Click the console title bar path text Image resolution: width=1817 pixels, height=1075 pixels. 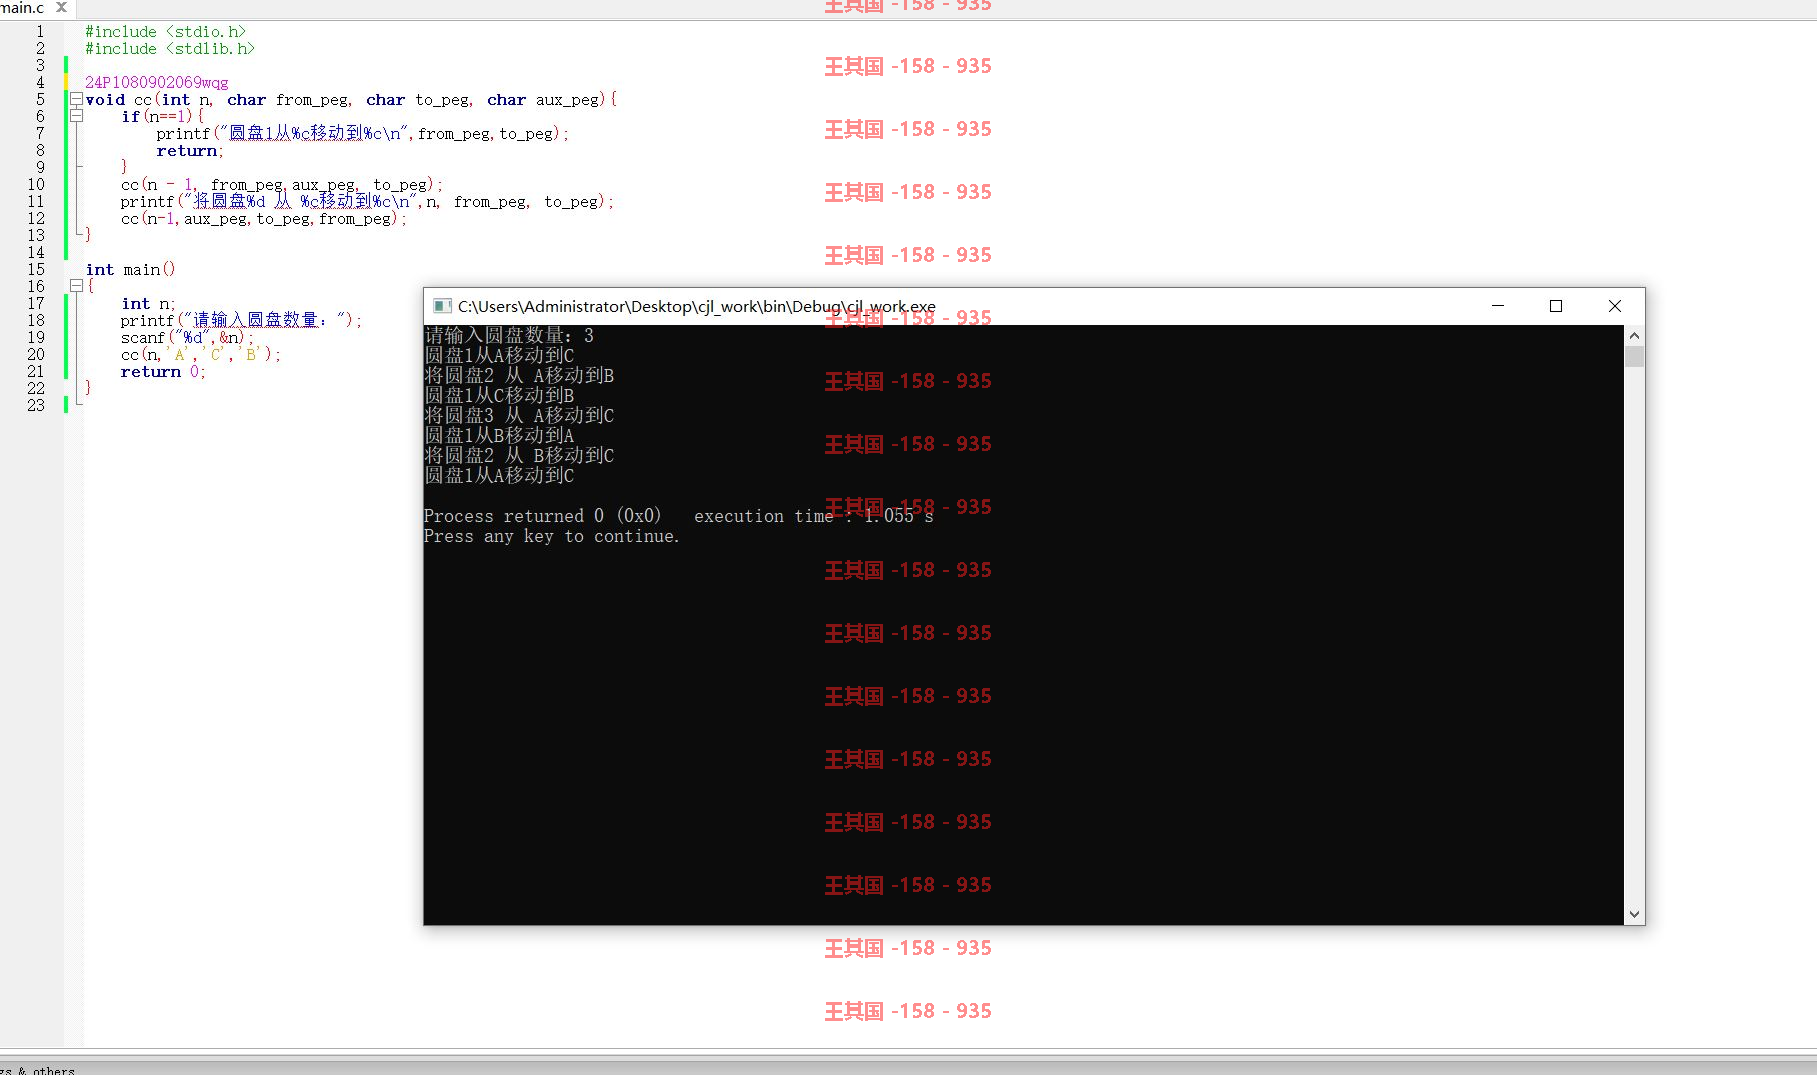[x=697, y=306]
